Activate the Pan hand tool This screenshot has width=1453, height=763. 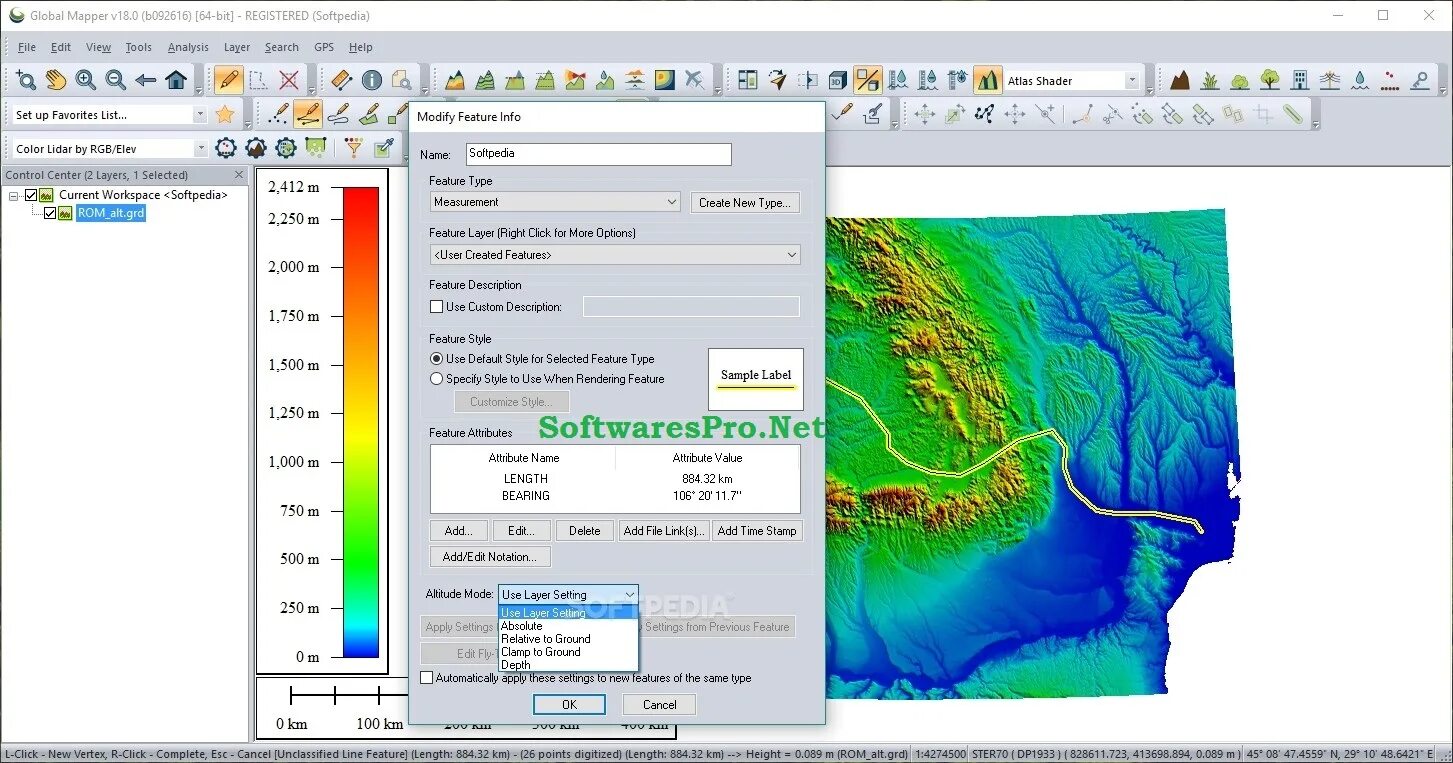[56, 80]
